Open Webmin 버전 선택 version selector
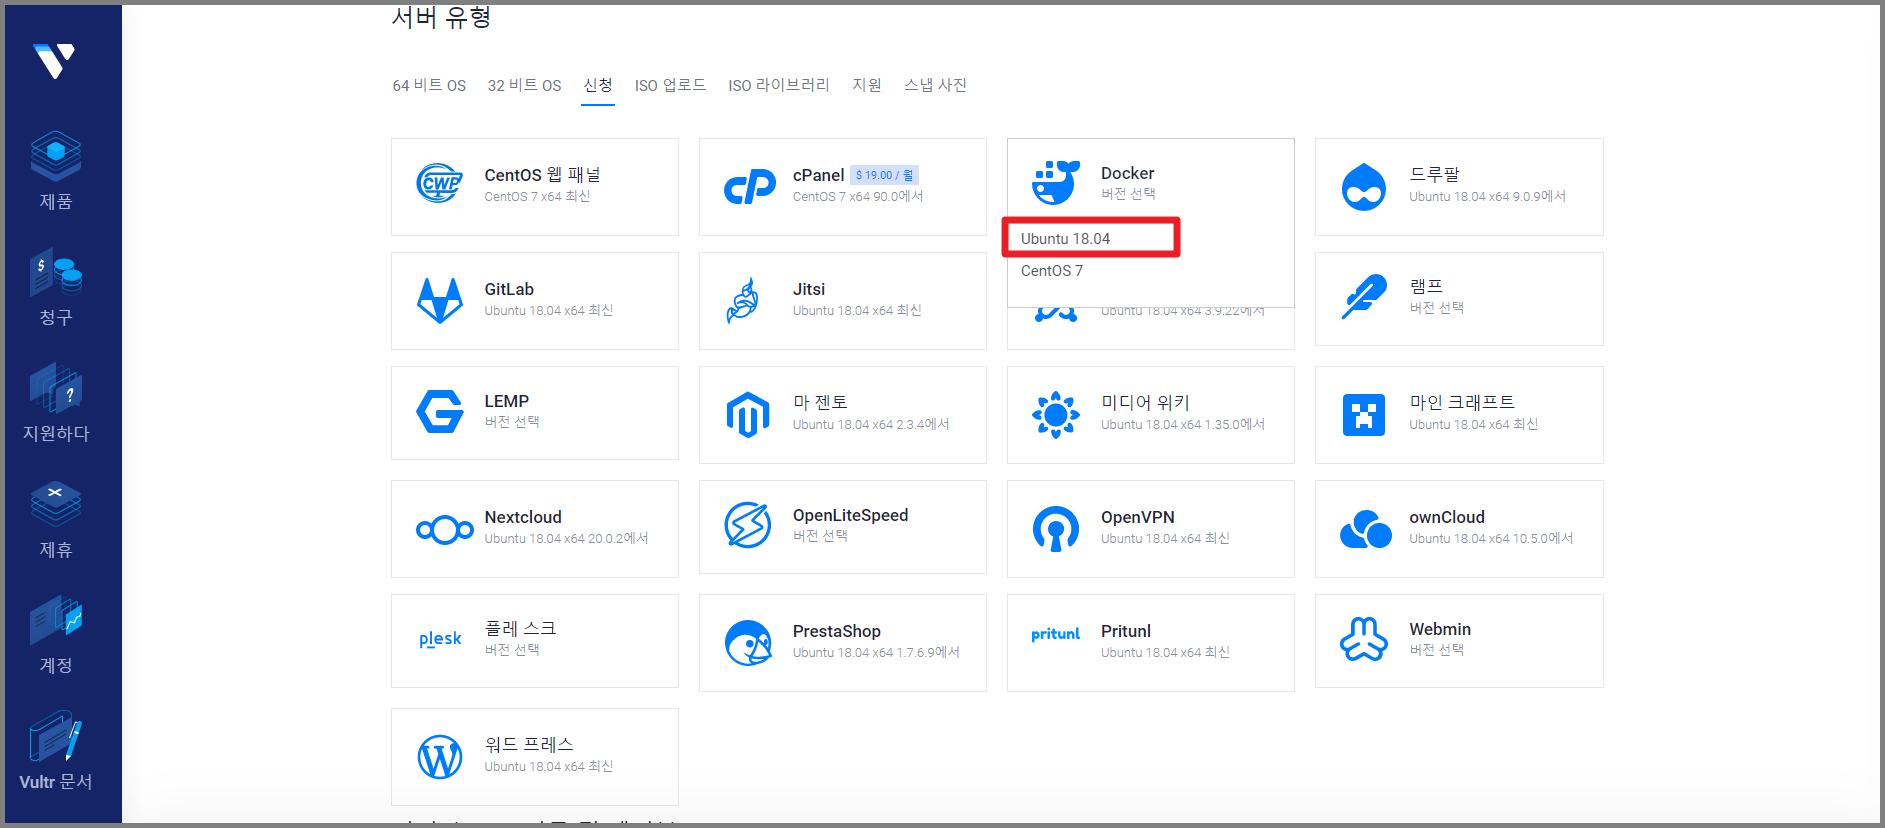 (x=1436, y=650)
